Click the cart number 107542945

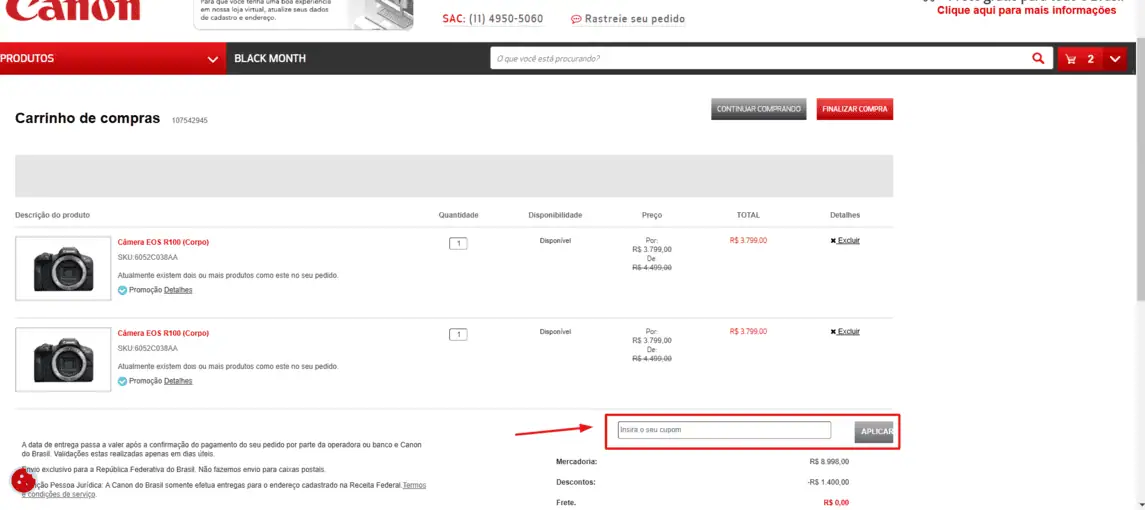190,121
